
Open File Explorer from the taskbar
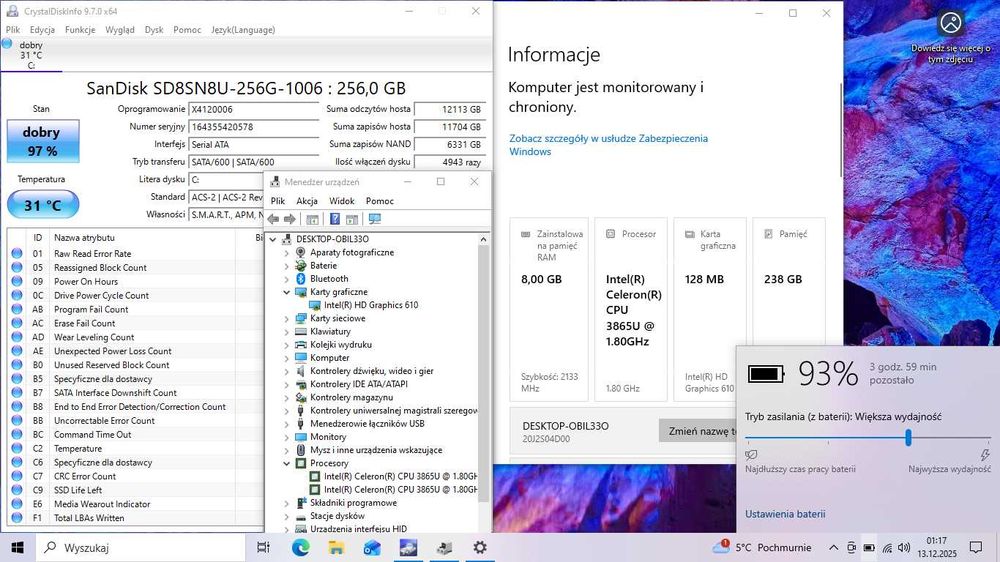point(336,547)
